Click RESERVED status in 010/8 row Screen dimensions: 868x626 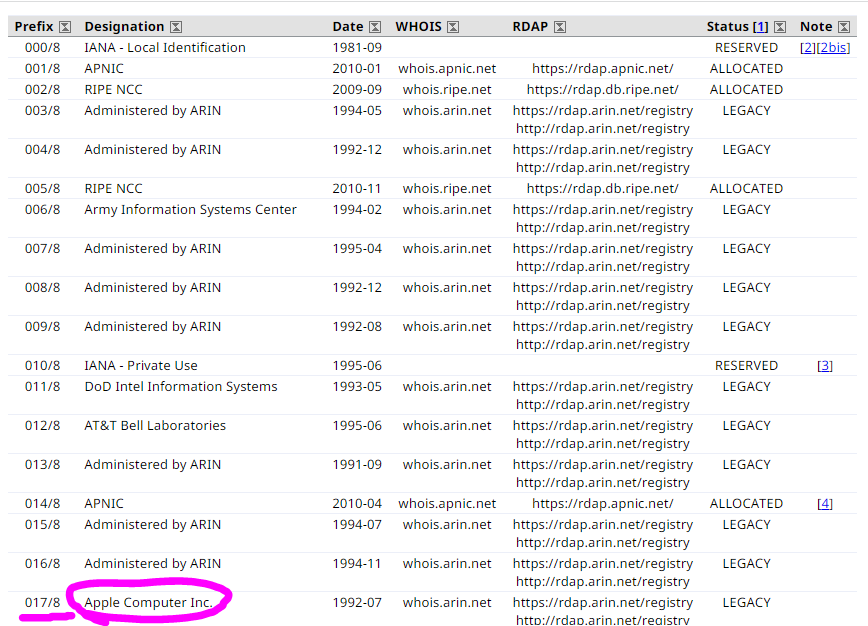coord(746,365)
